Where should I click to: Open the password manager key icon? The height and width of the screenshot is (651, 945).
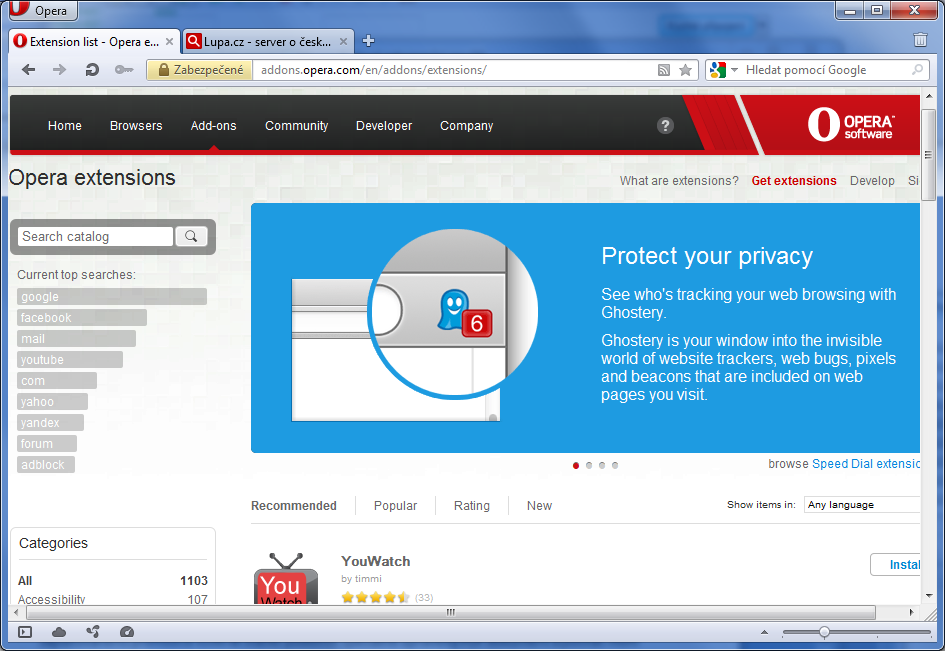tap(124, 70)
